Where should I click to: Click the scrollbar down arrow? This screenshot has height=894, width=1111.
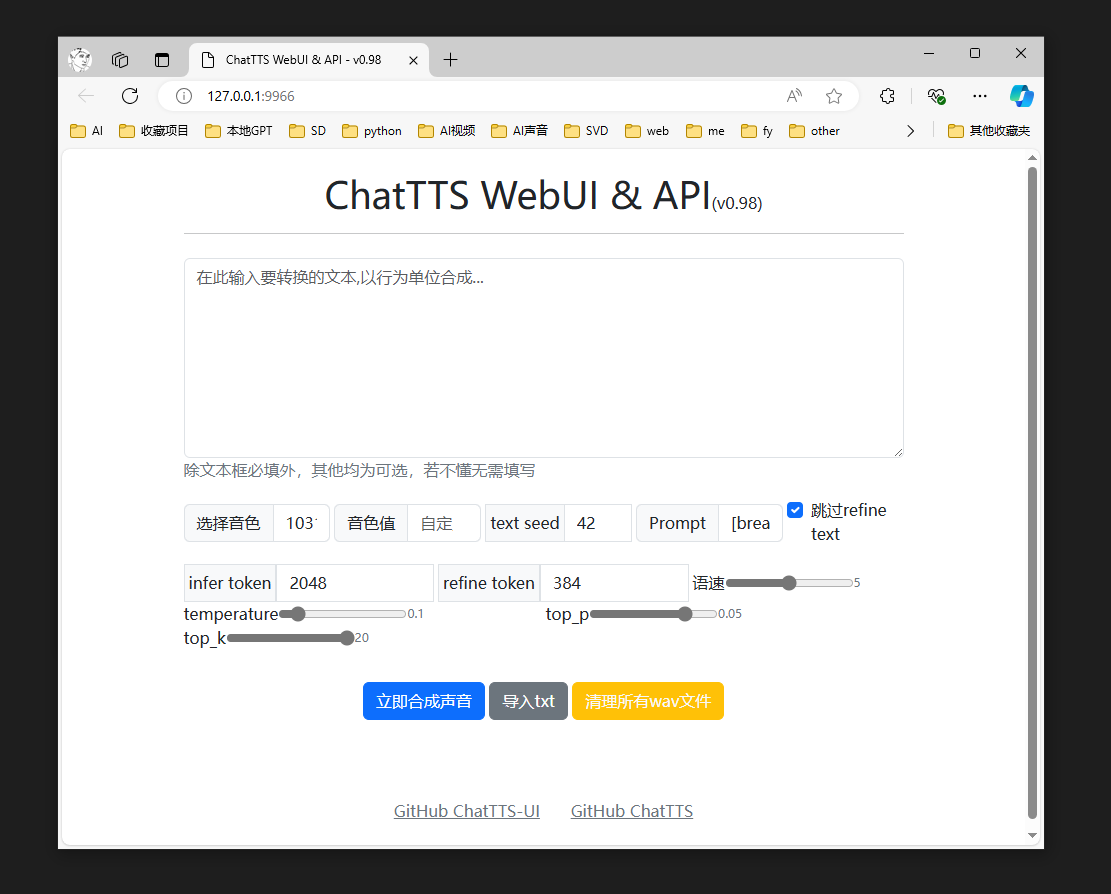(x=1032, y=835)
